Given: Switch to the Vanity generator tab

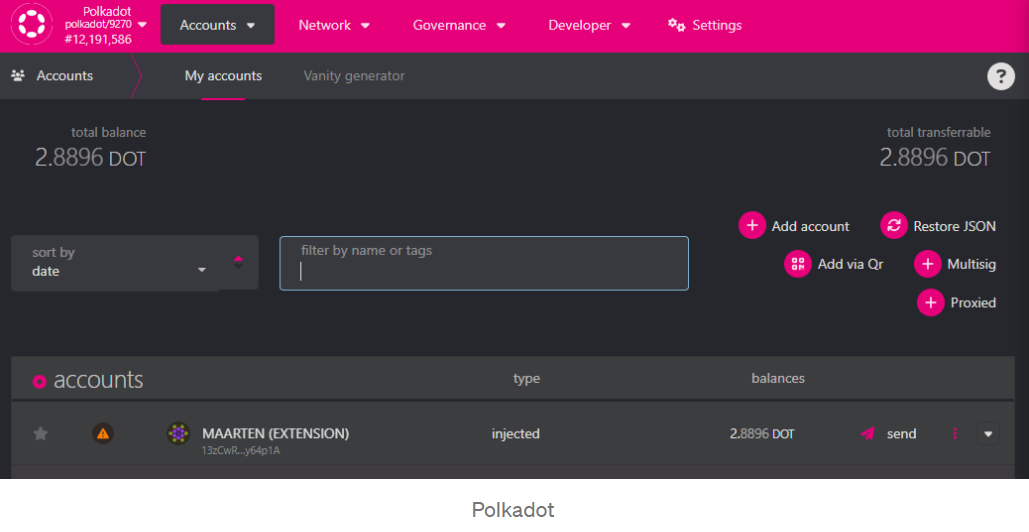Looking at the screenshot, I should pyautogui.click(x=354, y=76).
